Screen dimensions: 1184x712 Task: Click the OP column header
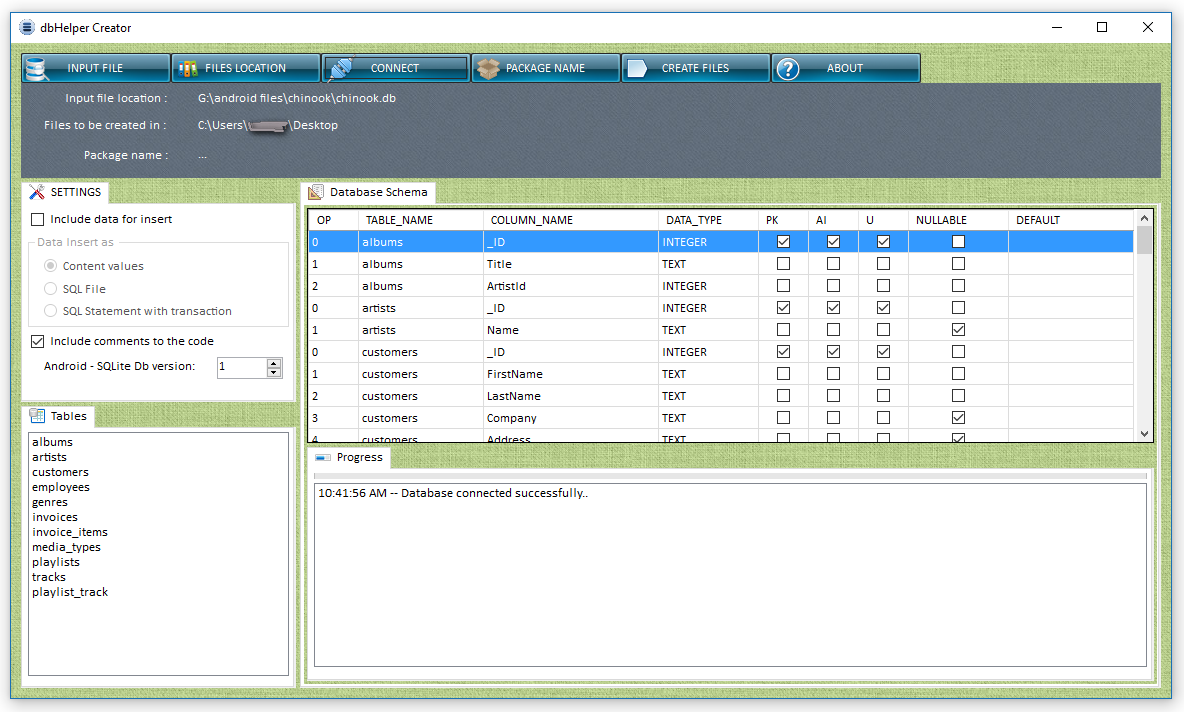333,220
